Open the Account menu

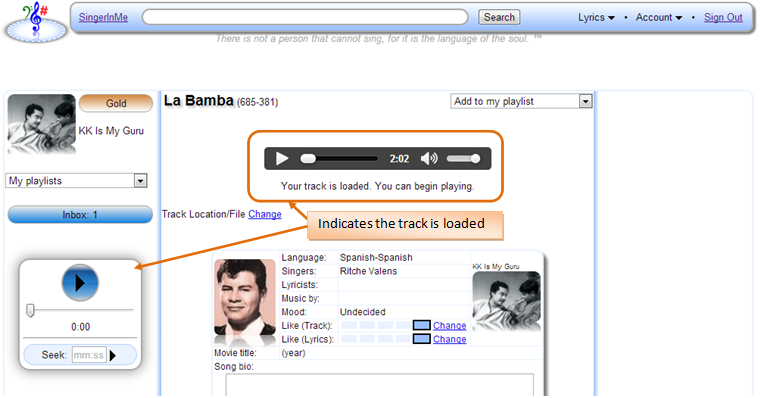point(659,17)
